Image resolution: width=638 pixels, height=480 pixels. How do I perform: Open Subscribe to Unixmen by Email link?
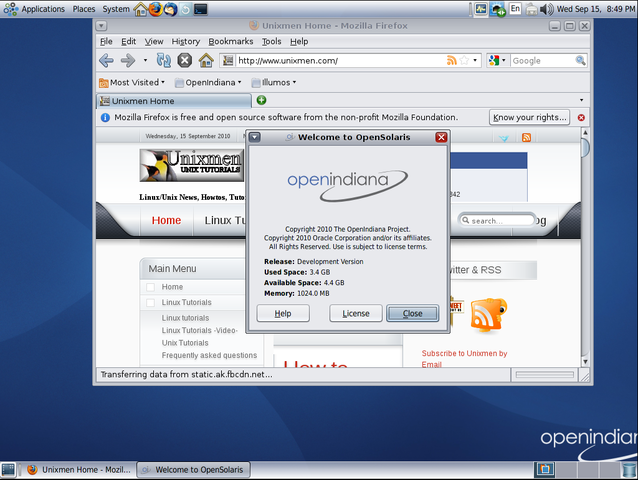coord(464,358)
